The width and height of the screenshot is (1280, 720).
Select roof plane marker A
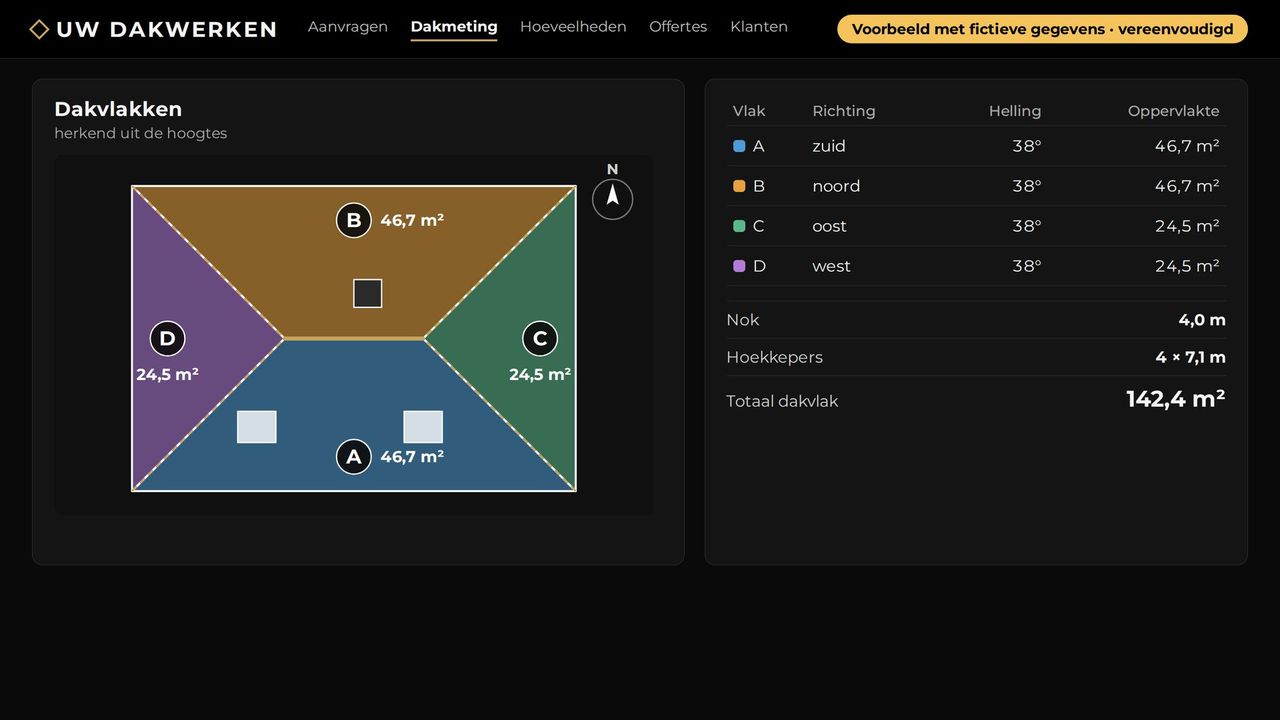point(354,457)
